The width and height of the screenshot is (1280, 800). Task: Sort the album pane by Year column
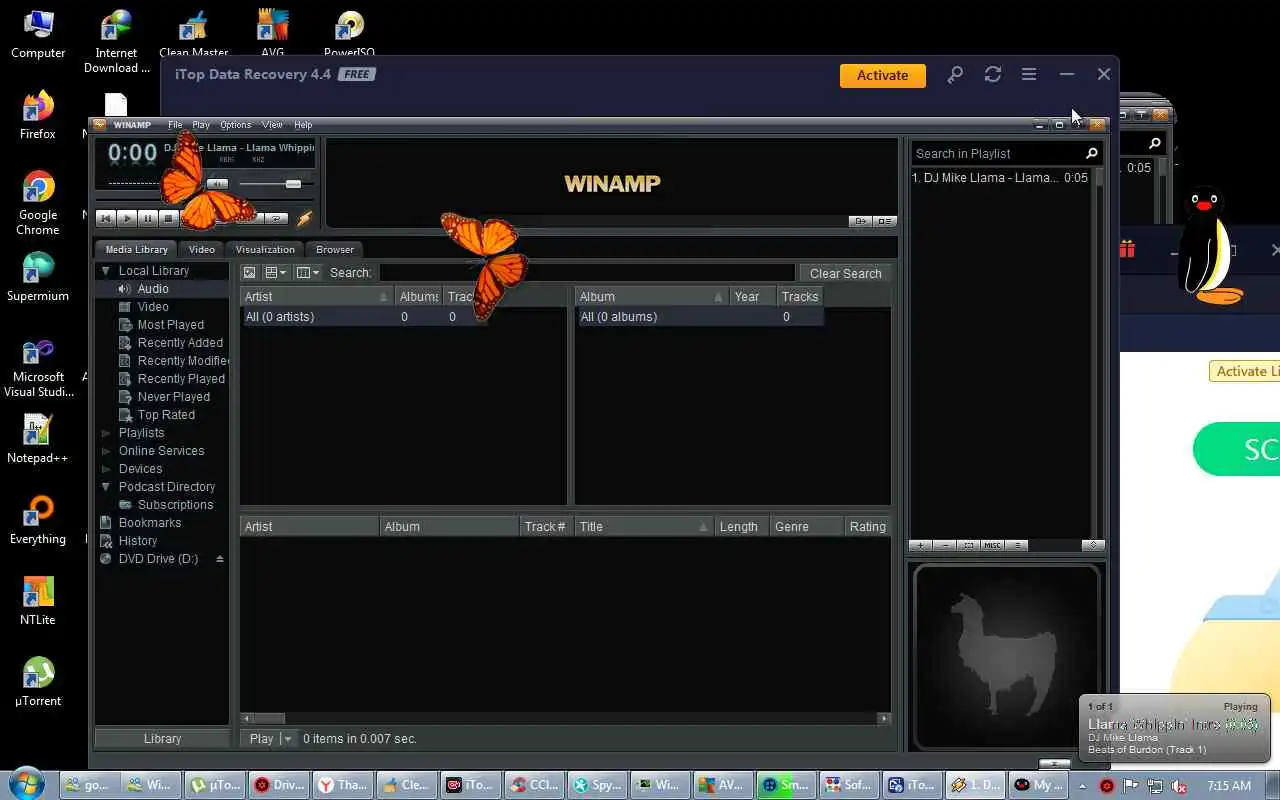click(753, 297)
